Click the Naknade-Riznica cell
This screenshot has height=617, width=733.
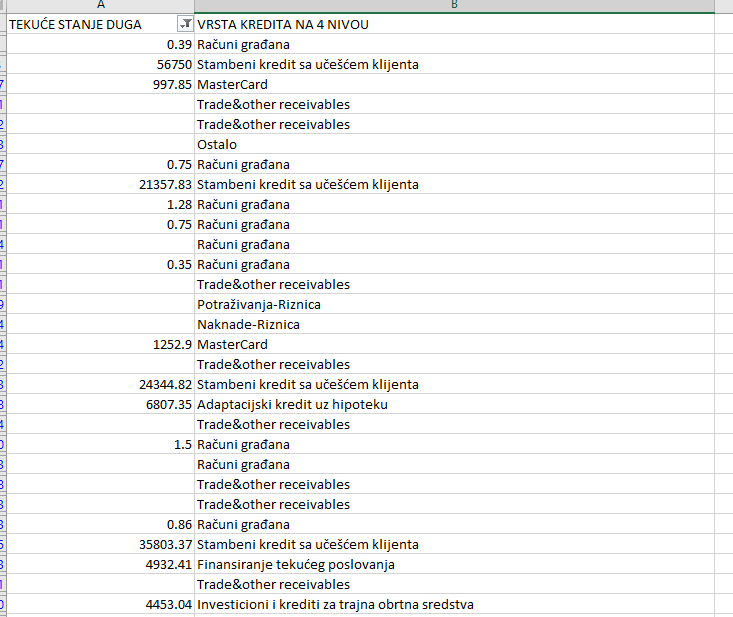454,324
